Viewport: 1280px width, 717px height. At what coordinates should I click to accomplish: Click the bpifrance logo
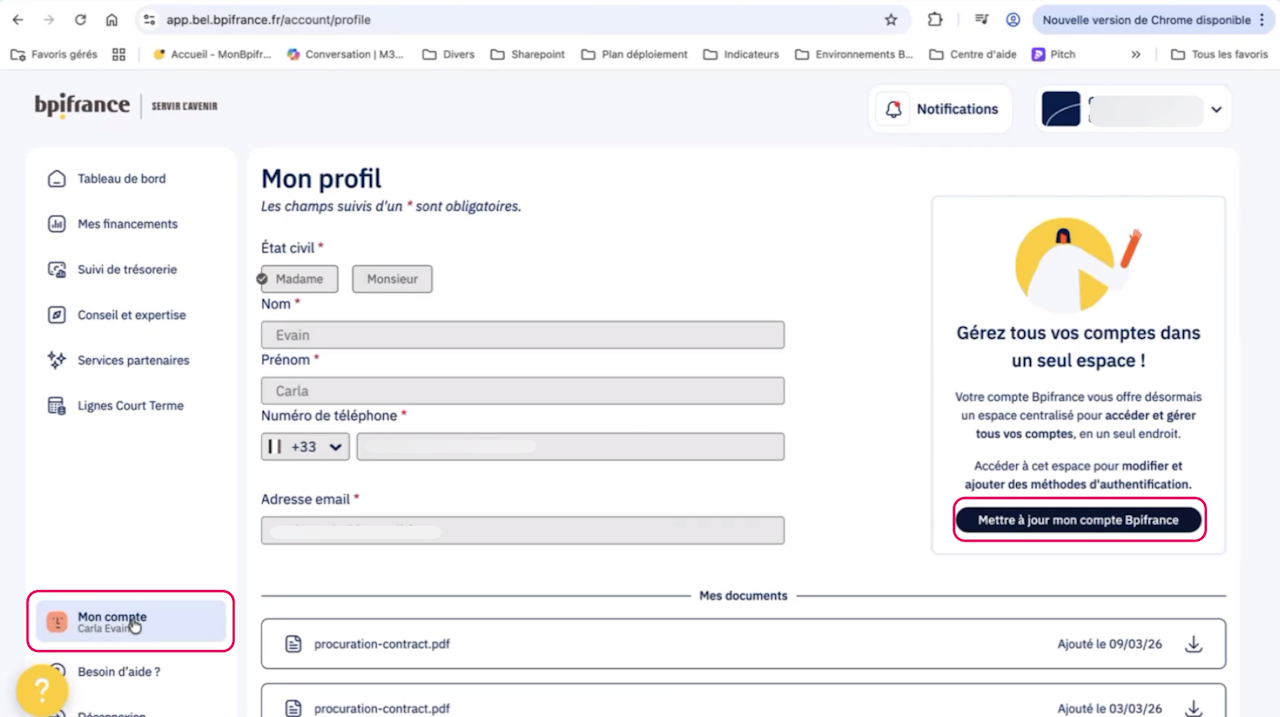tap(82, 105)
